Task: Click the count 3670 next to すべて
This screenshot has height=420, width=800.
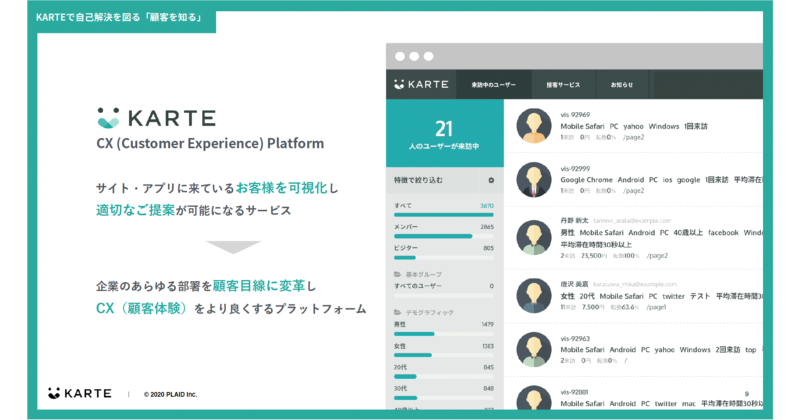Action: 487,206
